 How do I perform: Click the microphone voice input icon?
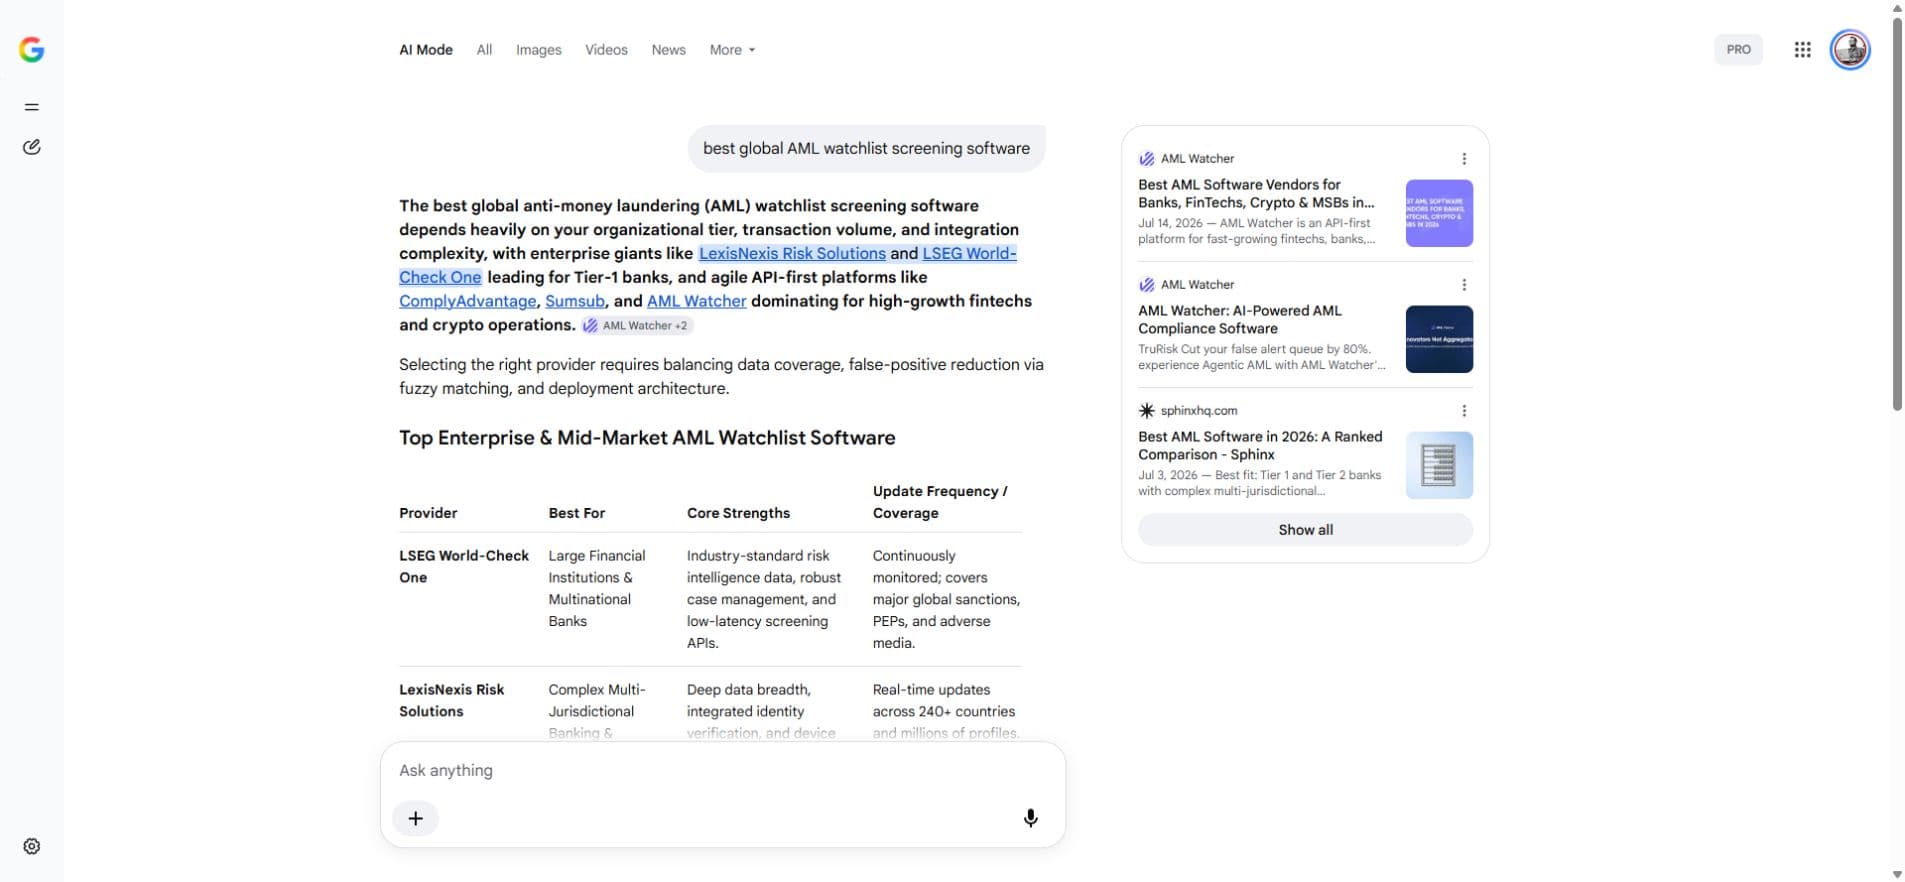tap(1030, 818)
